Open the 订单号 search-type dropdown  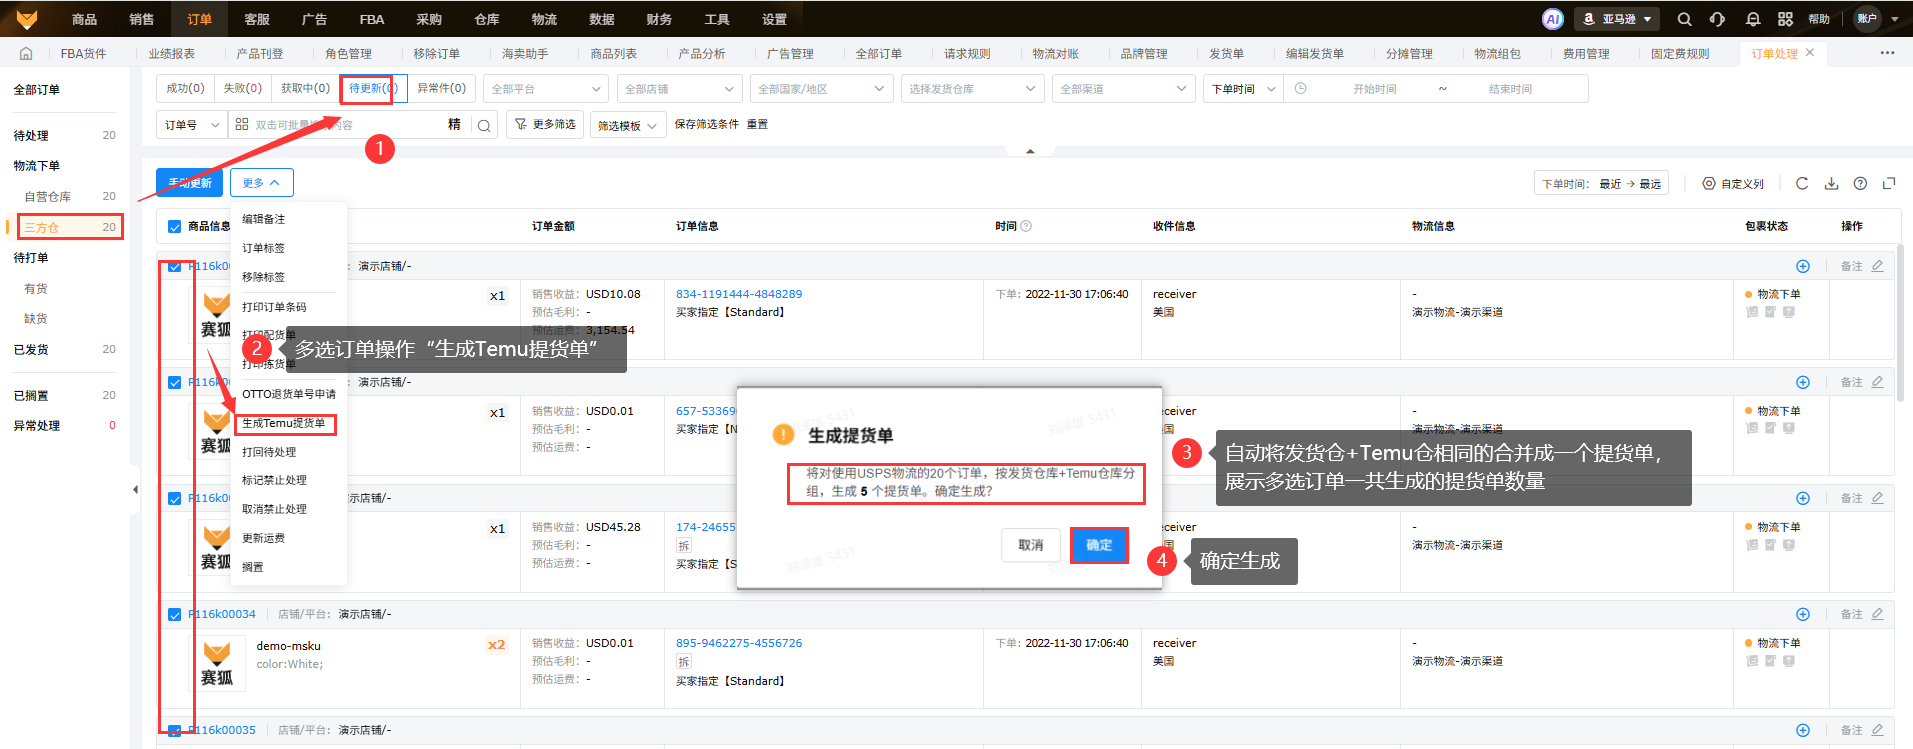(192, 125)
